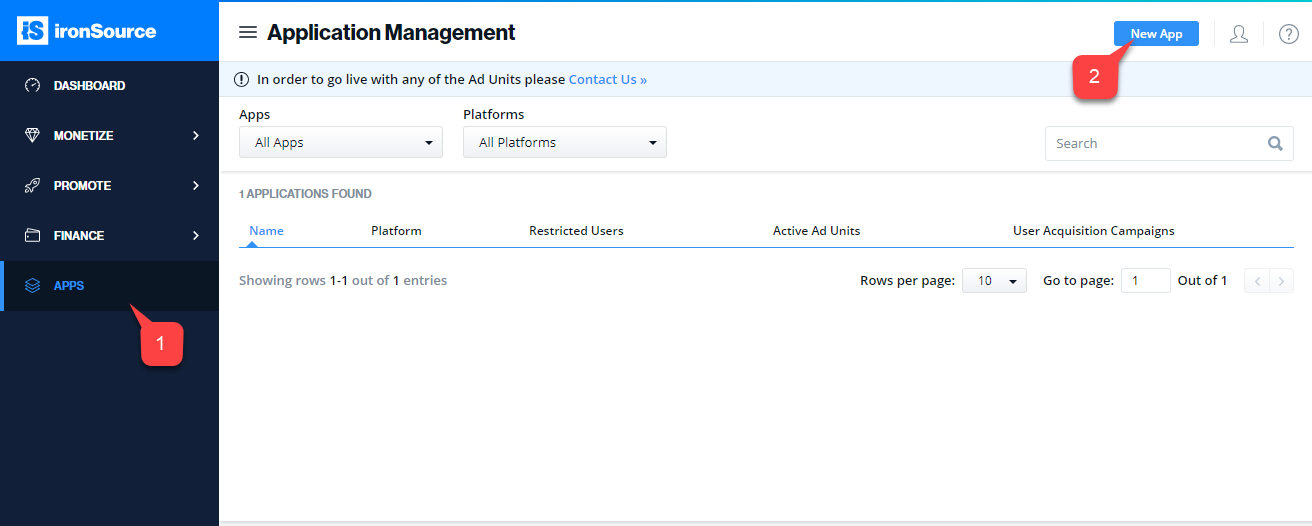The height and width of the screenshot is (526, 1312).
Task: Follow the Contact Us link
Action: (608, 79)
